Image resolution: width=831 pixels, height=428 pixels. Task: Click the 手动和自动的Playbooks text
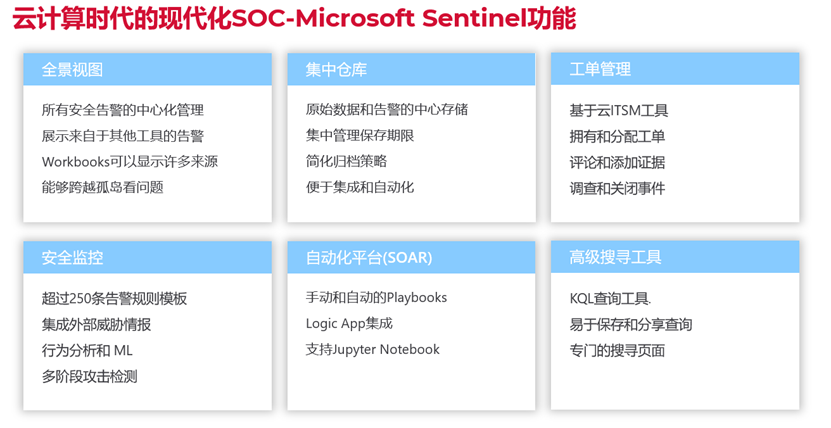click(376, 298)
